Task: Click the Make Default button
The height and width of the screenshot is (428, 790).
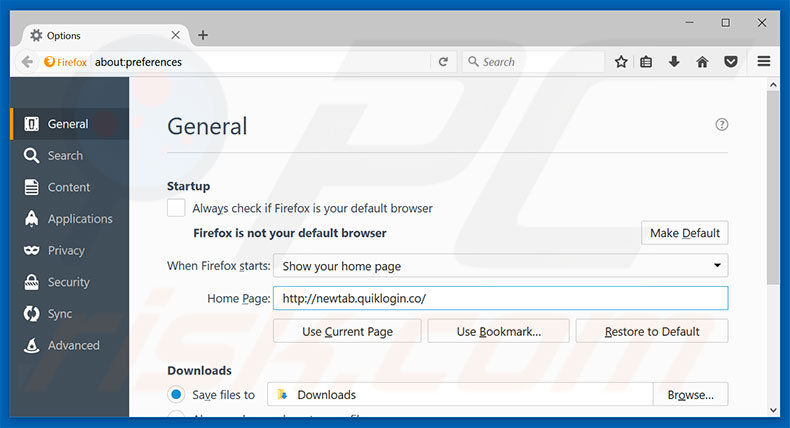Action: pyautogui.click(x=684, y=233)
